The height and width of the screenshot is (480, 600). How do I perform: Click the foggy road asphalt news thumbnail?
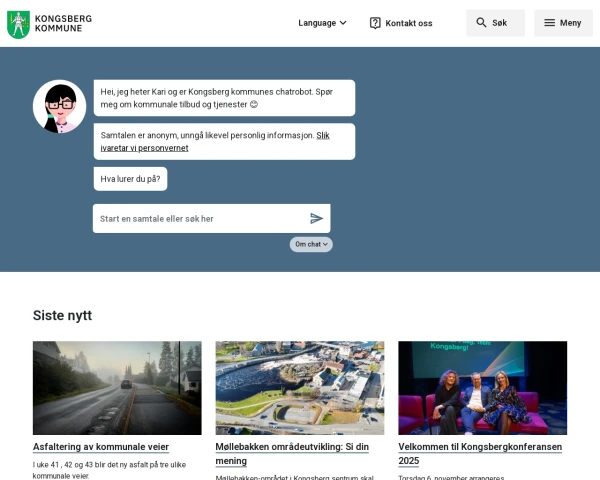(117, 388)
